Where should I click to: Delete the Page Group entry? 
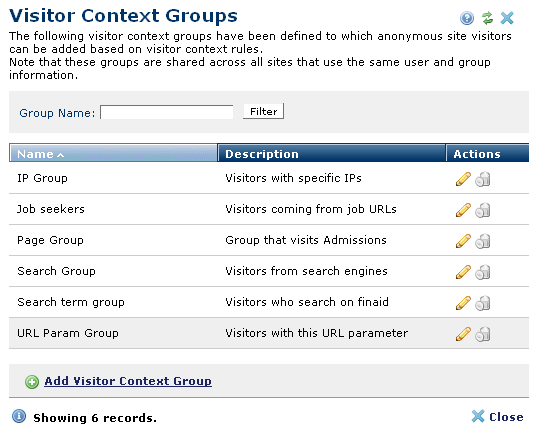pyautogui.click(x=483, y=241)
